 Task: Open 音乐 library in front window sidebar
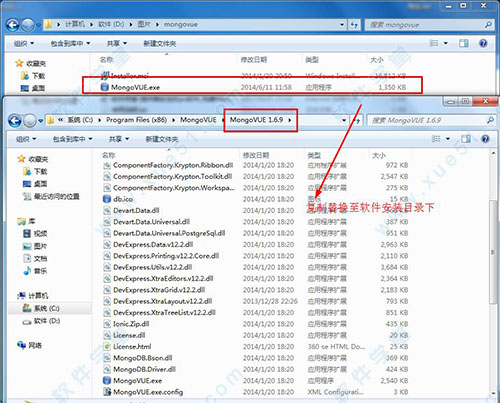(x=35, y=271)
